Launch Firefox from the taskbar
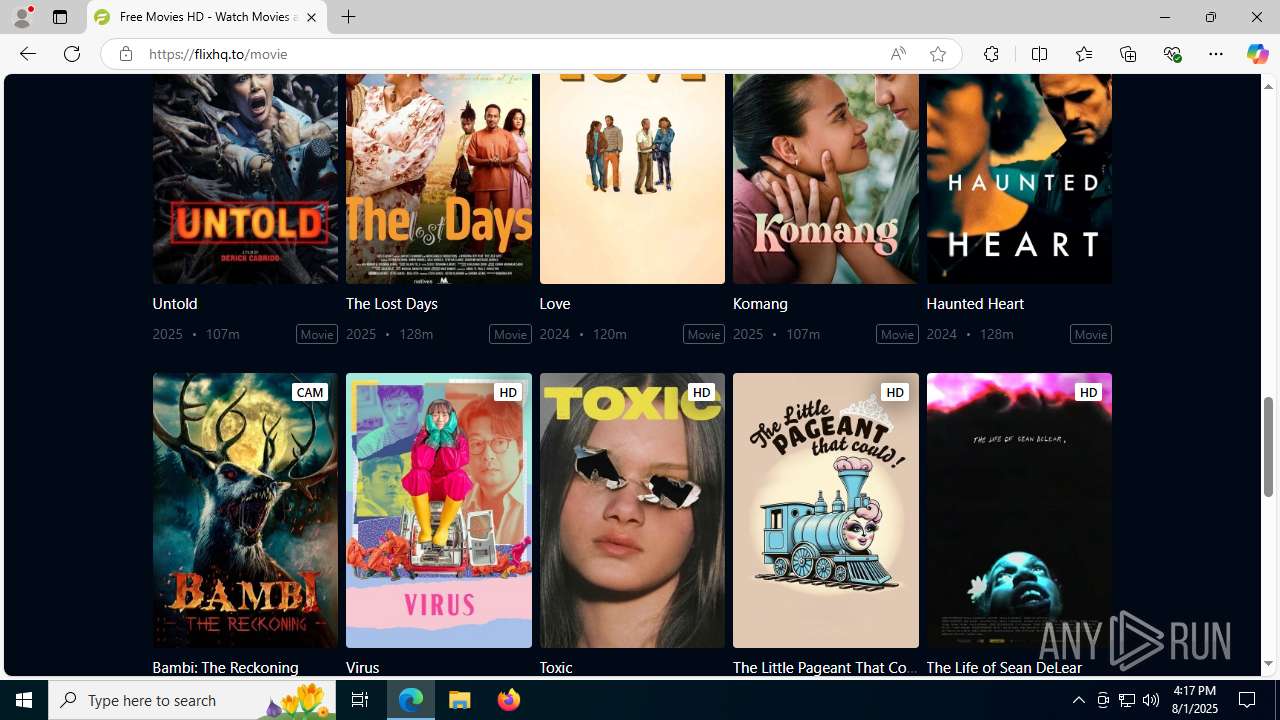The image size is (1280, 720). 509,700
